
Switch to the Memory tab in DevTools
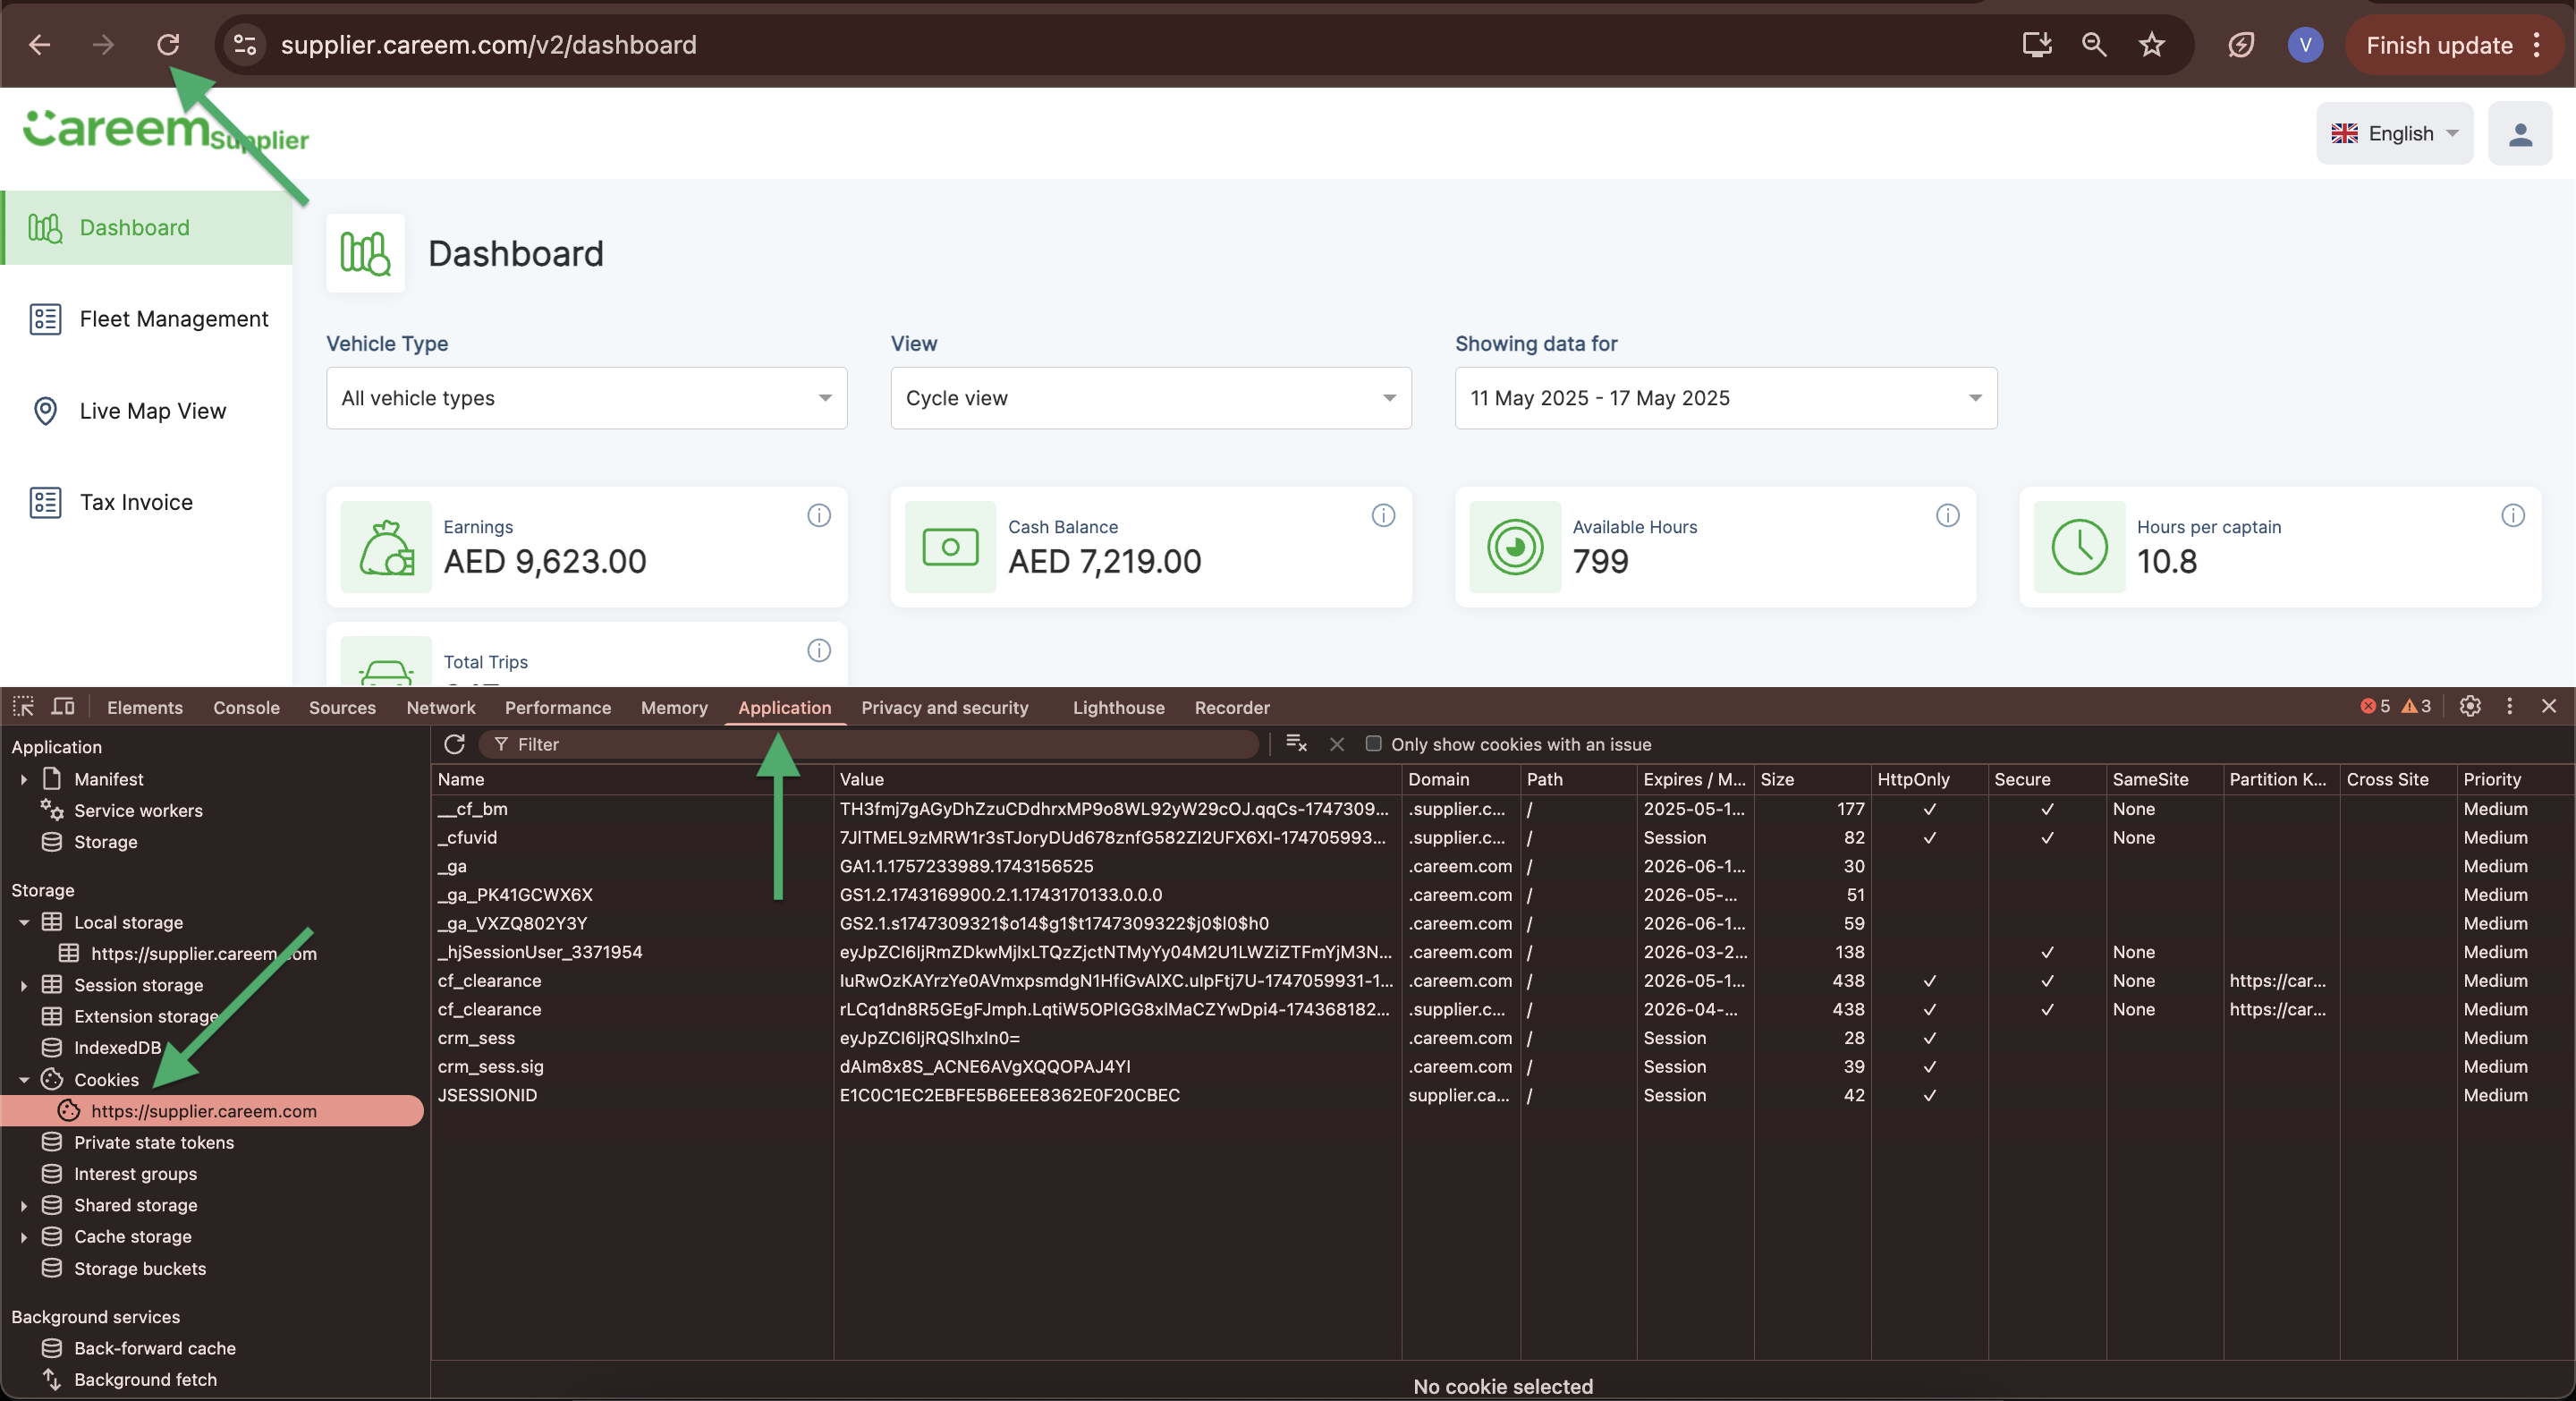point(674,707)
